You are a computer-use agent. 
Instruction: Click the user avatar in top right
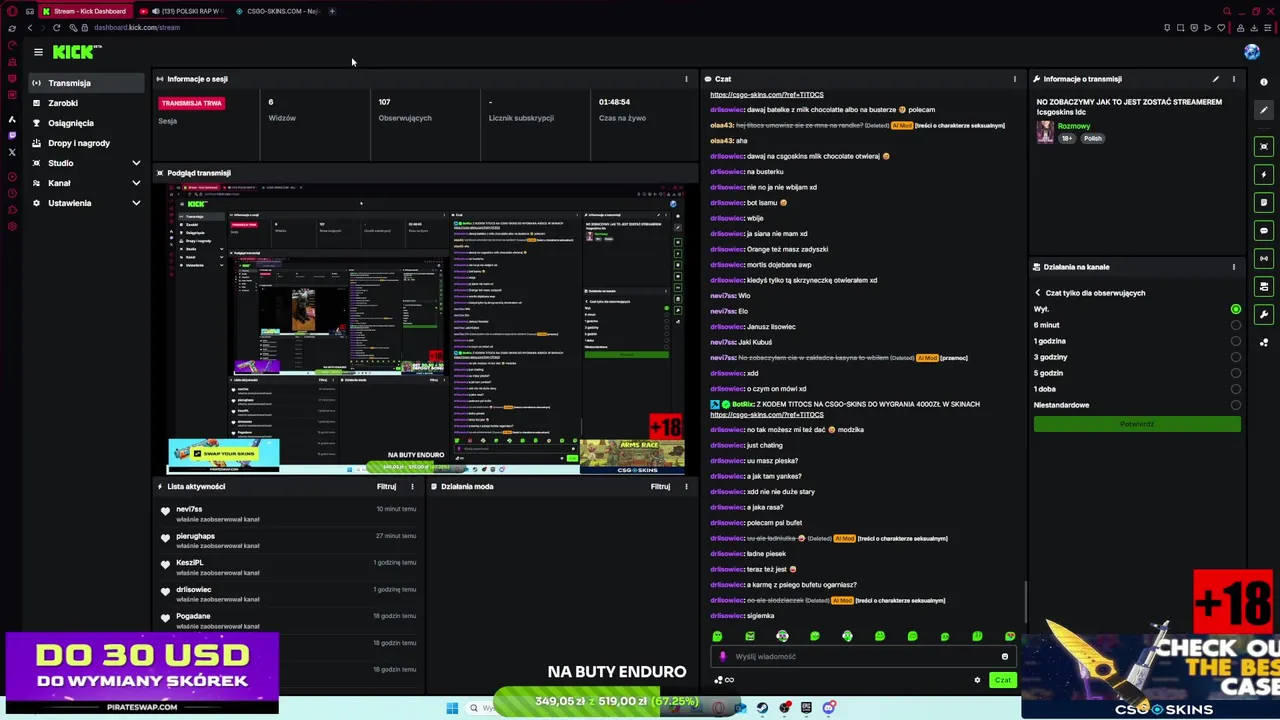point(1252,52)
